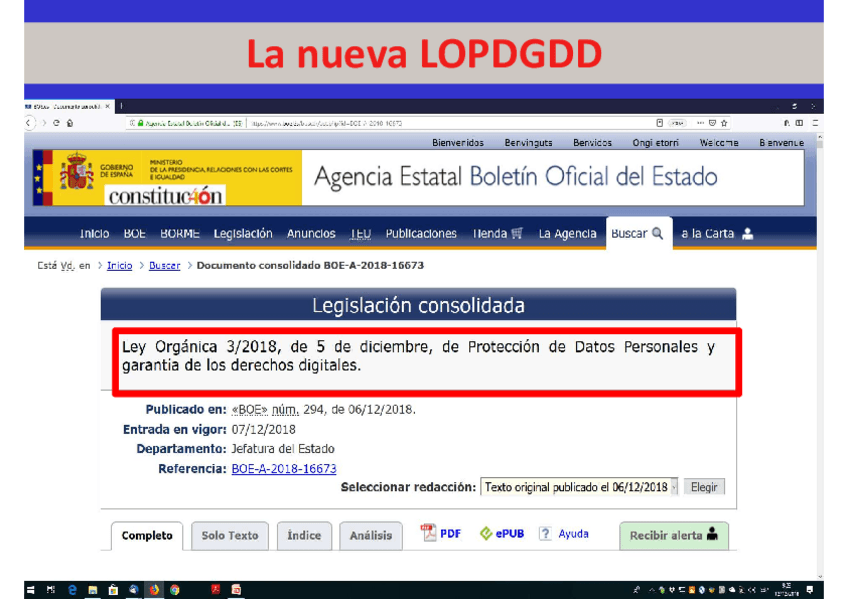Select the Bienvenidos language link
This screenshot has height=599, width=848.
(x=458, y=143)
